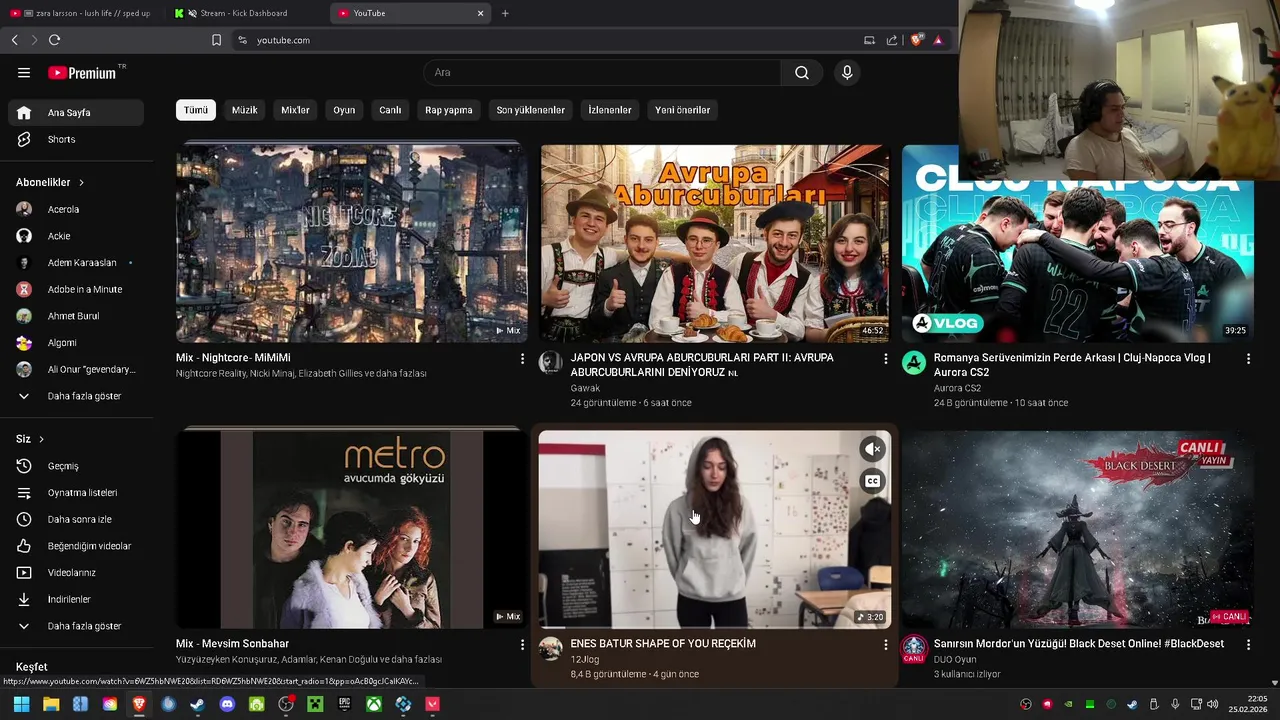Open the Brave Shields icon

tap(916, 40)
